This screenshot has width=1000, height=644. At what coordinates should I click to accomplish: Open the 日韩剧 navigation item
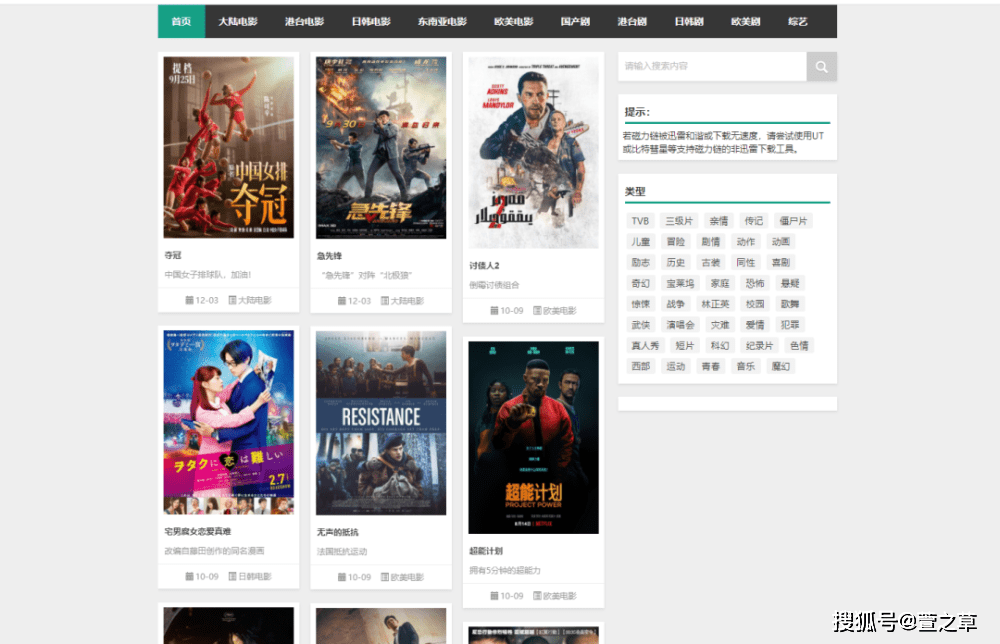pos(689,22)
